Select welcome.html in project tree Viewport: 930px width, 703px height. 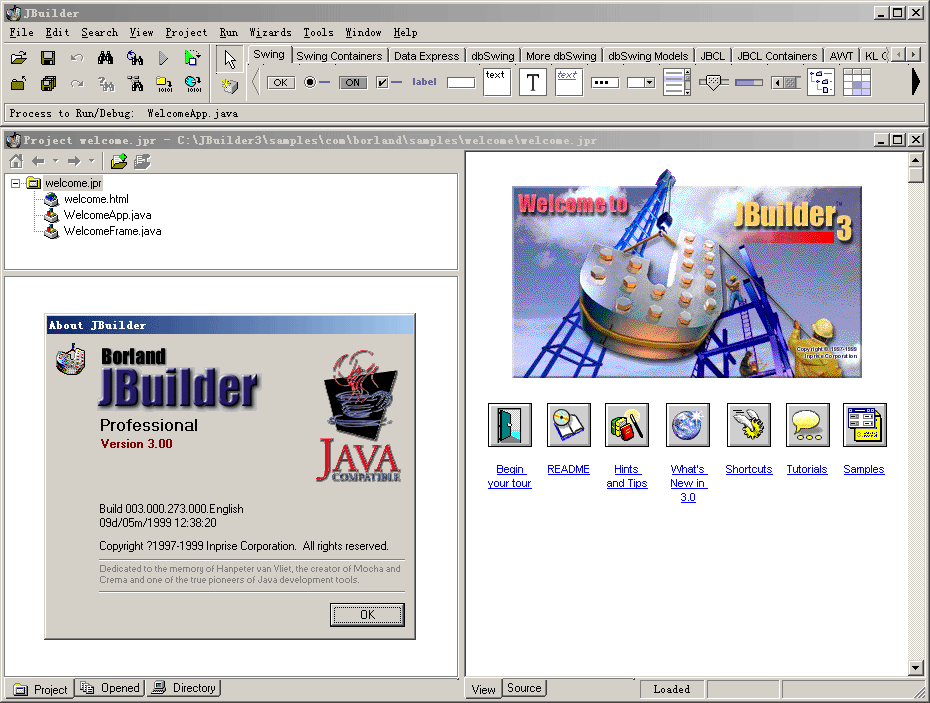pos(96,199)
